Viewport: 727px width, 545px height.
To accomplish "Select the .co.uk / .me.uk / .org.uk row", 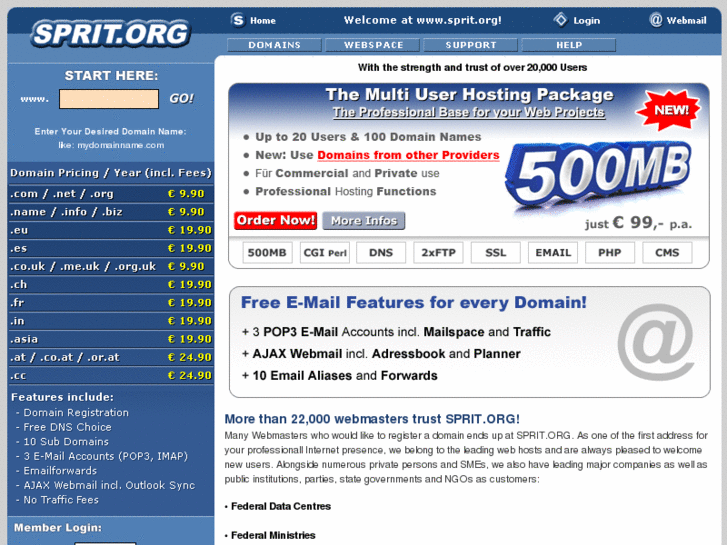I will point(111,266).
